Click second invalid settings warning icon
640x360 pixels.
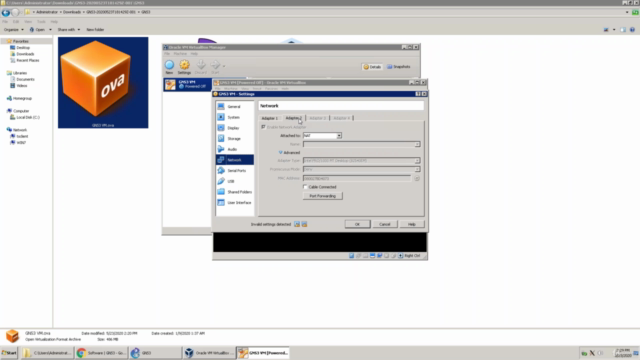coord(304,224)
